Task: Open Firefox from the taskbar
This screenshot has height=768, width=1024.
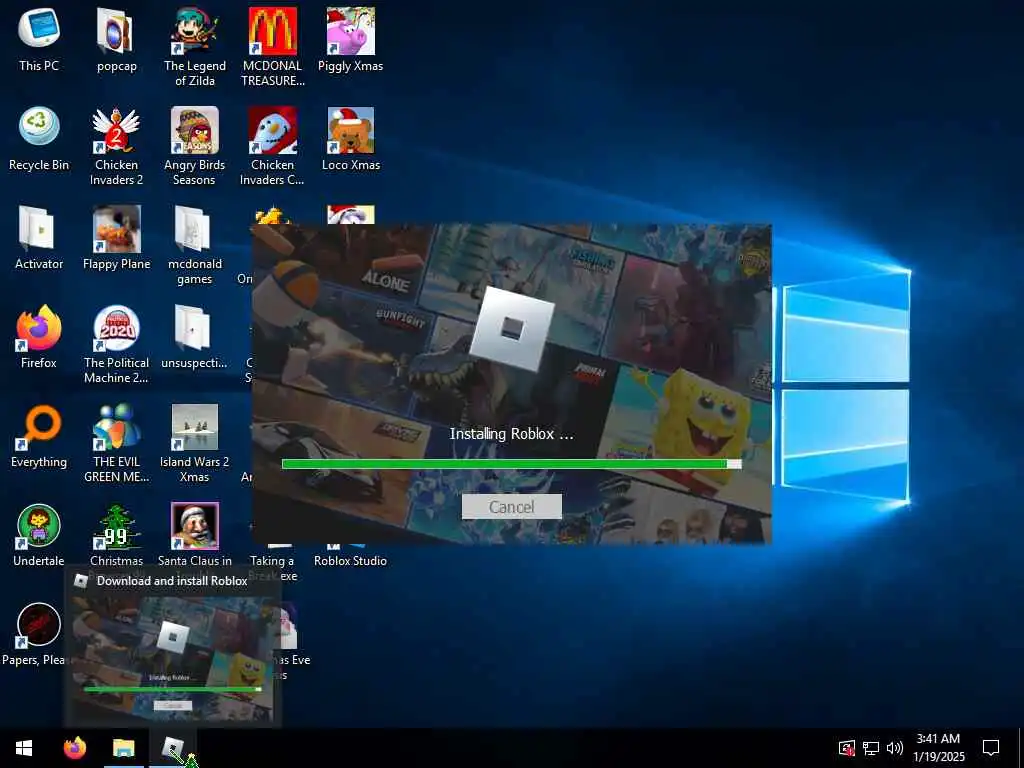Action: coord(75,748)
